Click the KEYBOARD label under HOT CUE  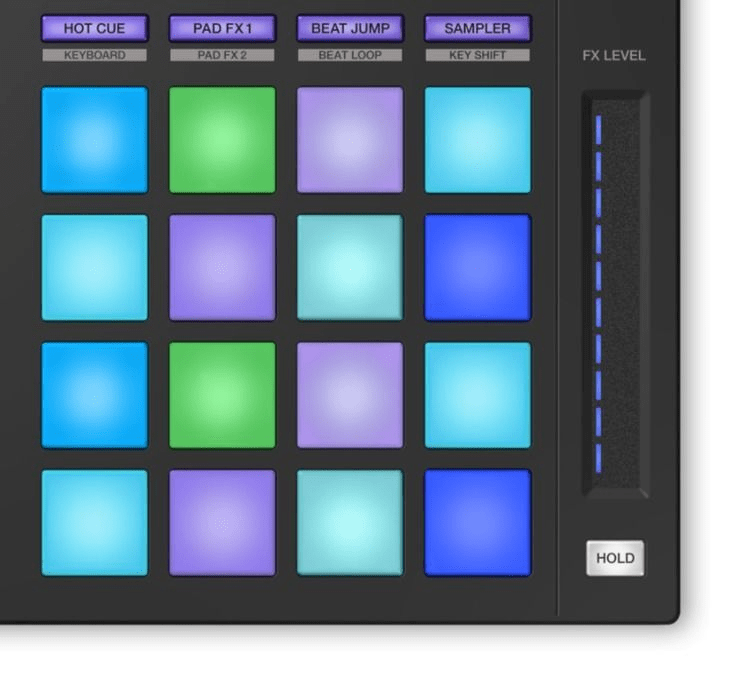[x=94, y=55]
